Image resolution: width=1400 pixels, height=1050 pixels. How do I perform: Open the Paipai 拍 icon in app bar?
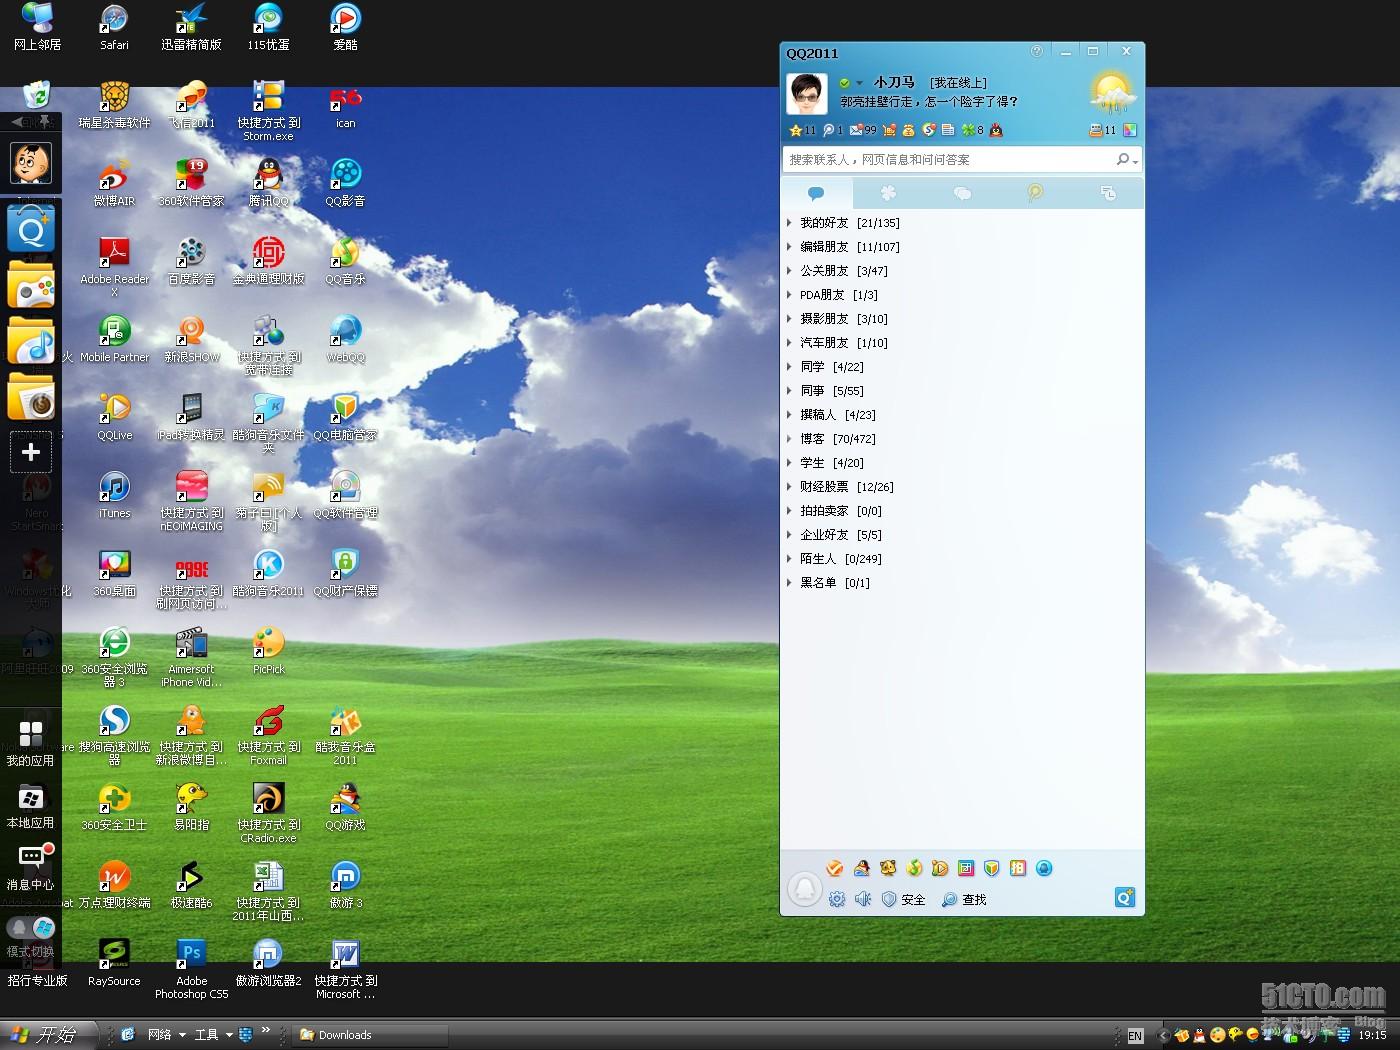1018,868
